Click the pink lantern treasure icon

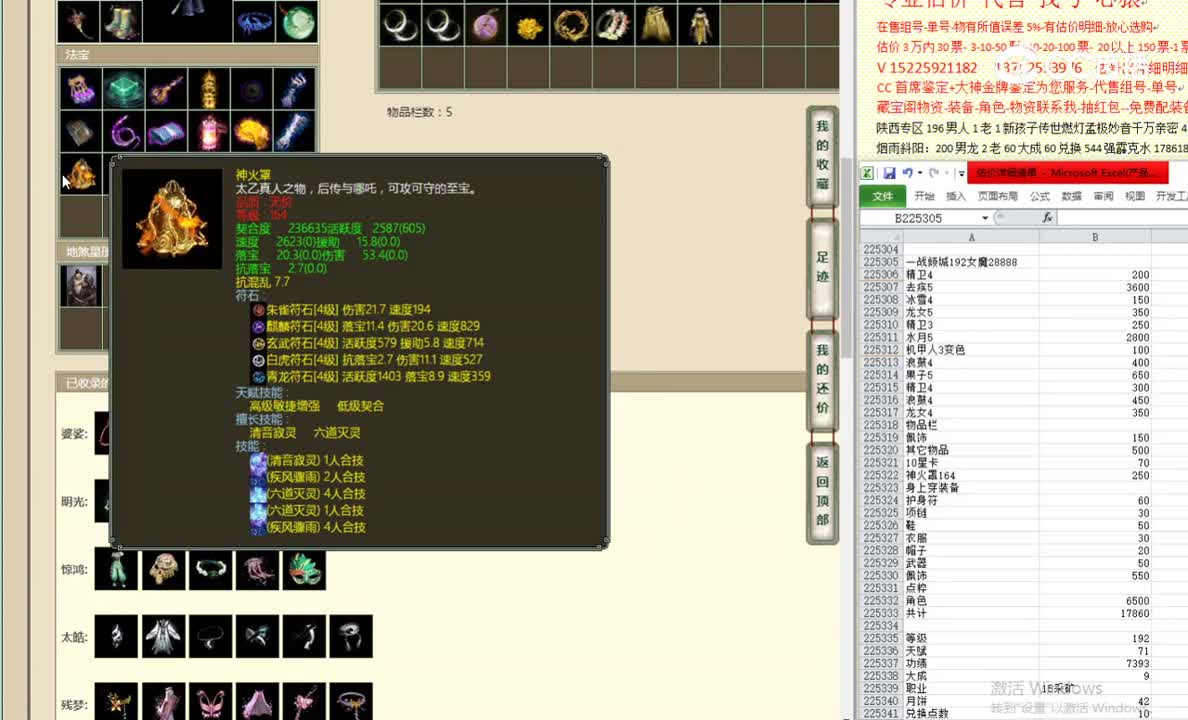pyautogui.click(x=209, y=133)
